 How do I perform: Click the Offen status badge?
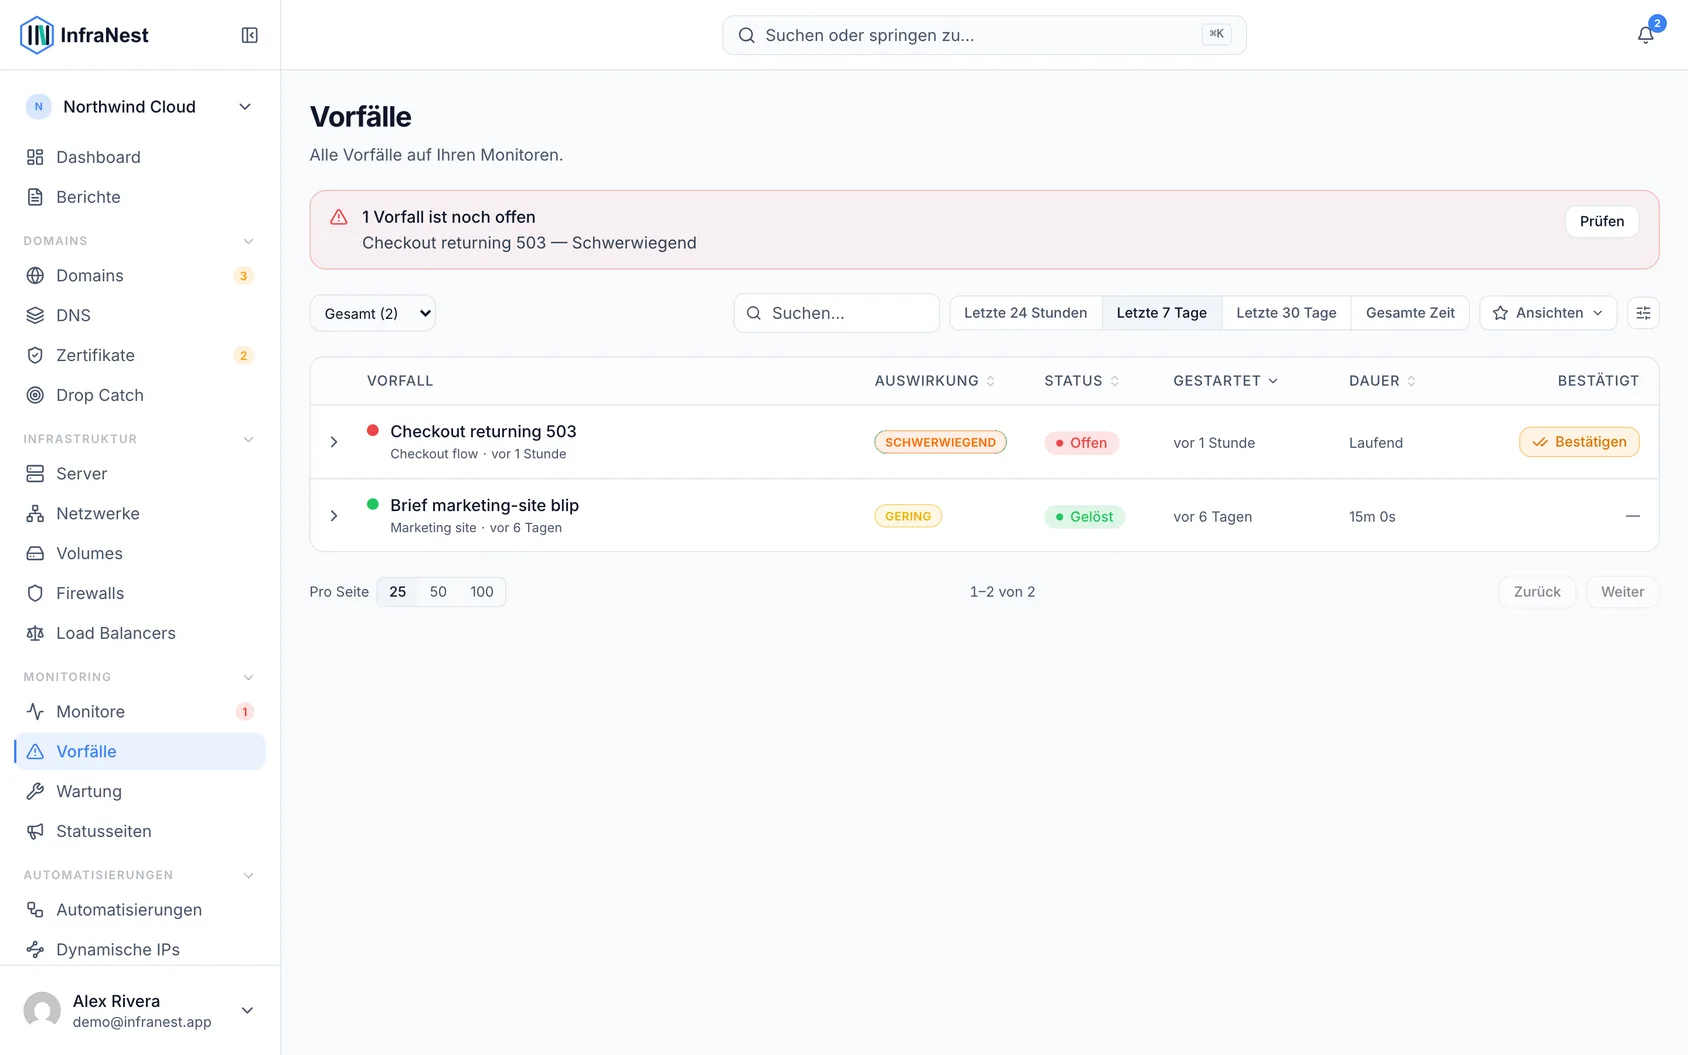click(x=1081, y=443)
